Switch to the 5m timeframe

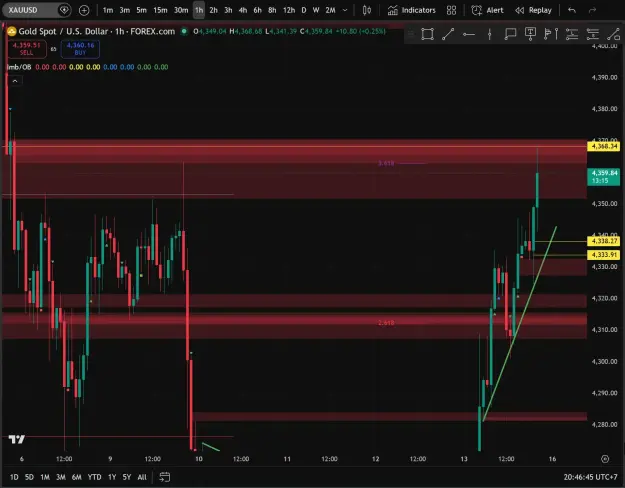point(142,10)
